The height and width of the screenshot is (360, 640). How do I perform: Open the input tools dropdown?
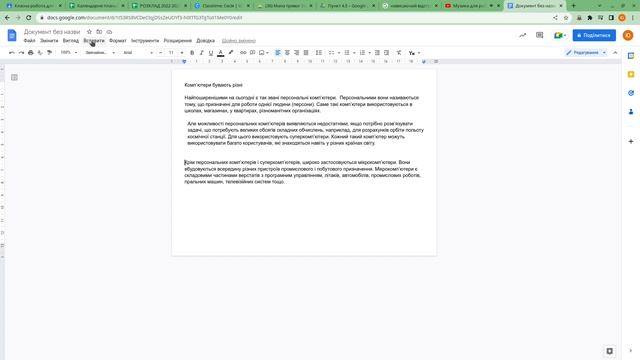point(414,53)
